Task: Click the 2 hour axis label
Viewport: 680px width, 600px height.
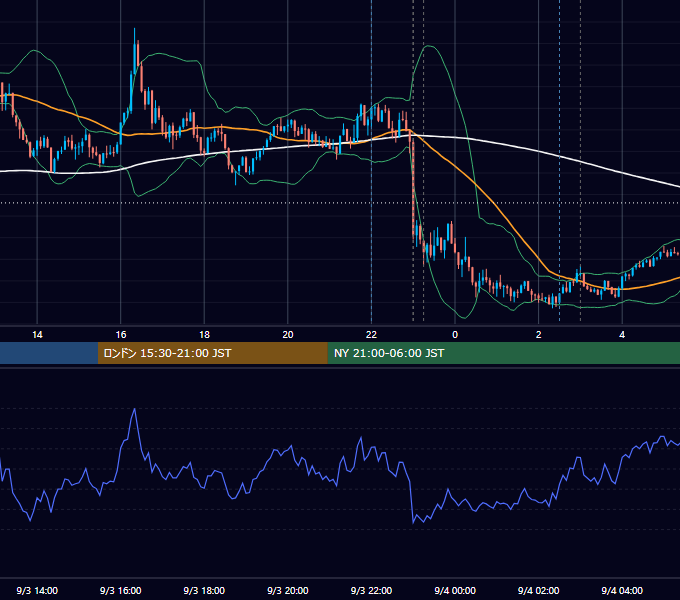Action: tap(538, 335)
